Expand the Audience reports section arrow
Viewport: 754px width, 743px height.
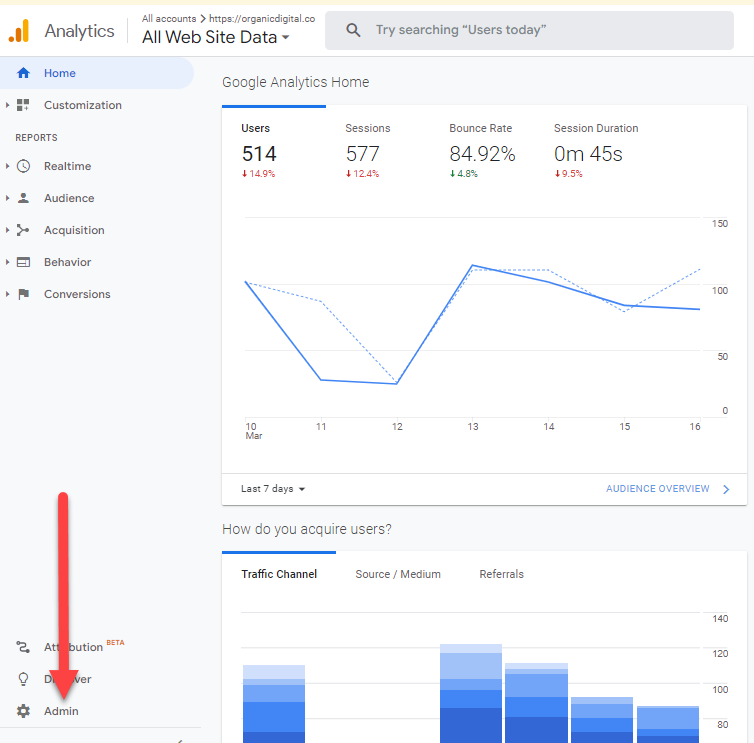click(8, 198)
